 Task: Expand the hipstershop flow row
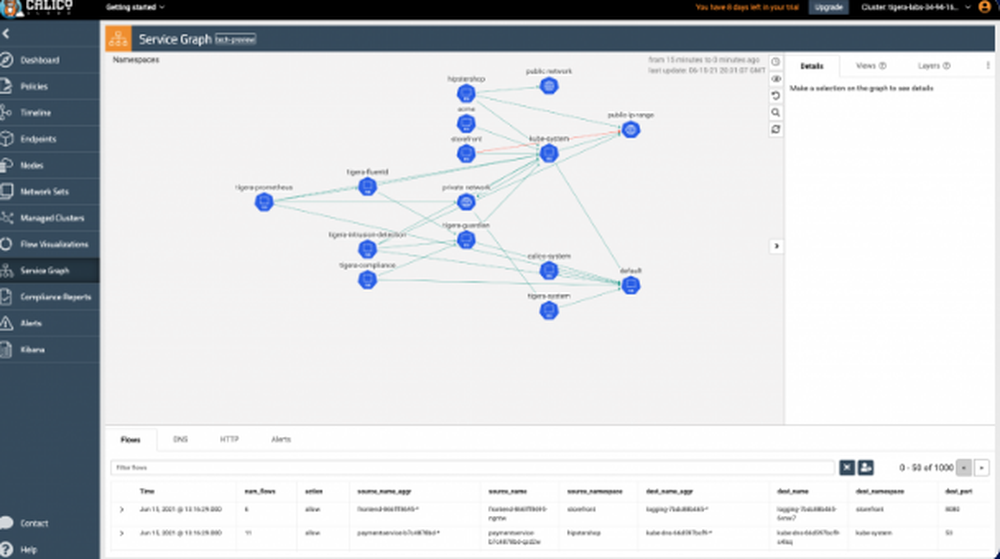coord(121,533)
